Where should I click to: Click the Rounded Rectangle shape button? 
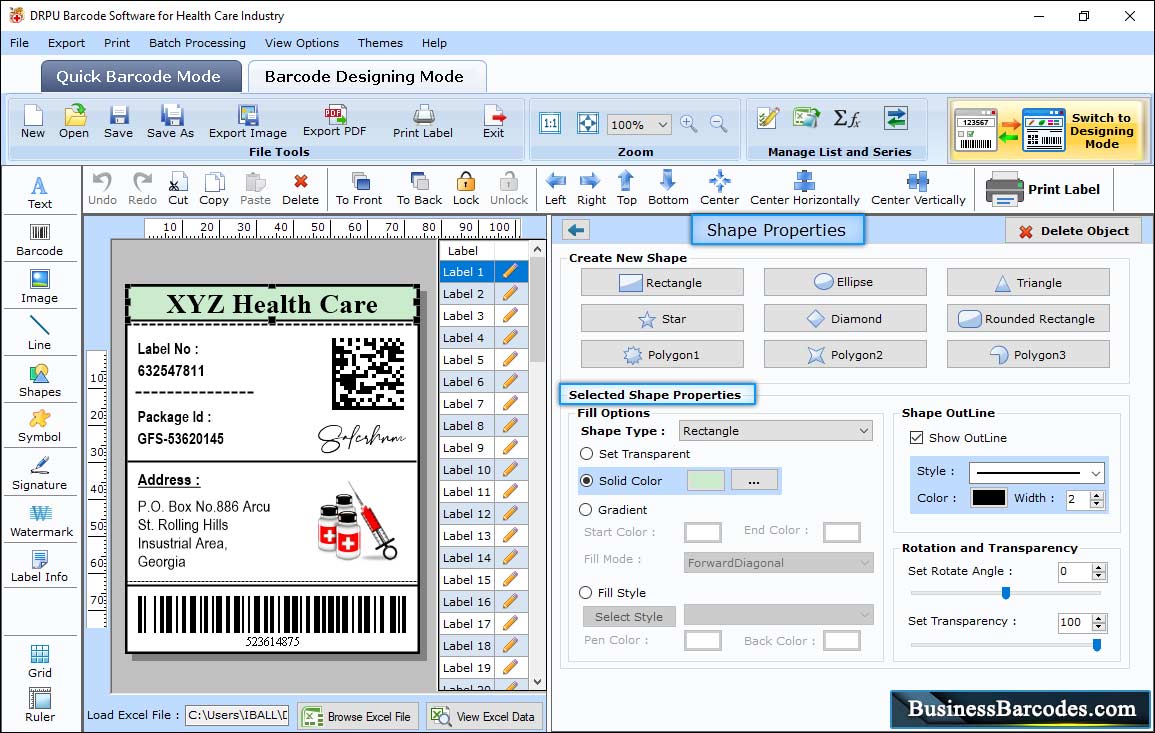pos(1028,318)
